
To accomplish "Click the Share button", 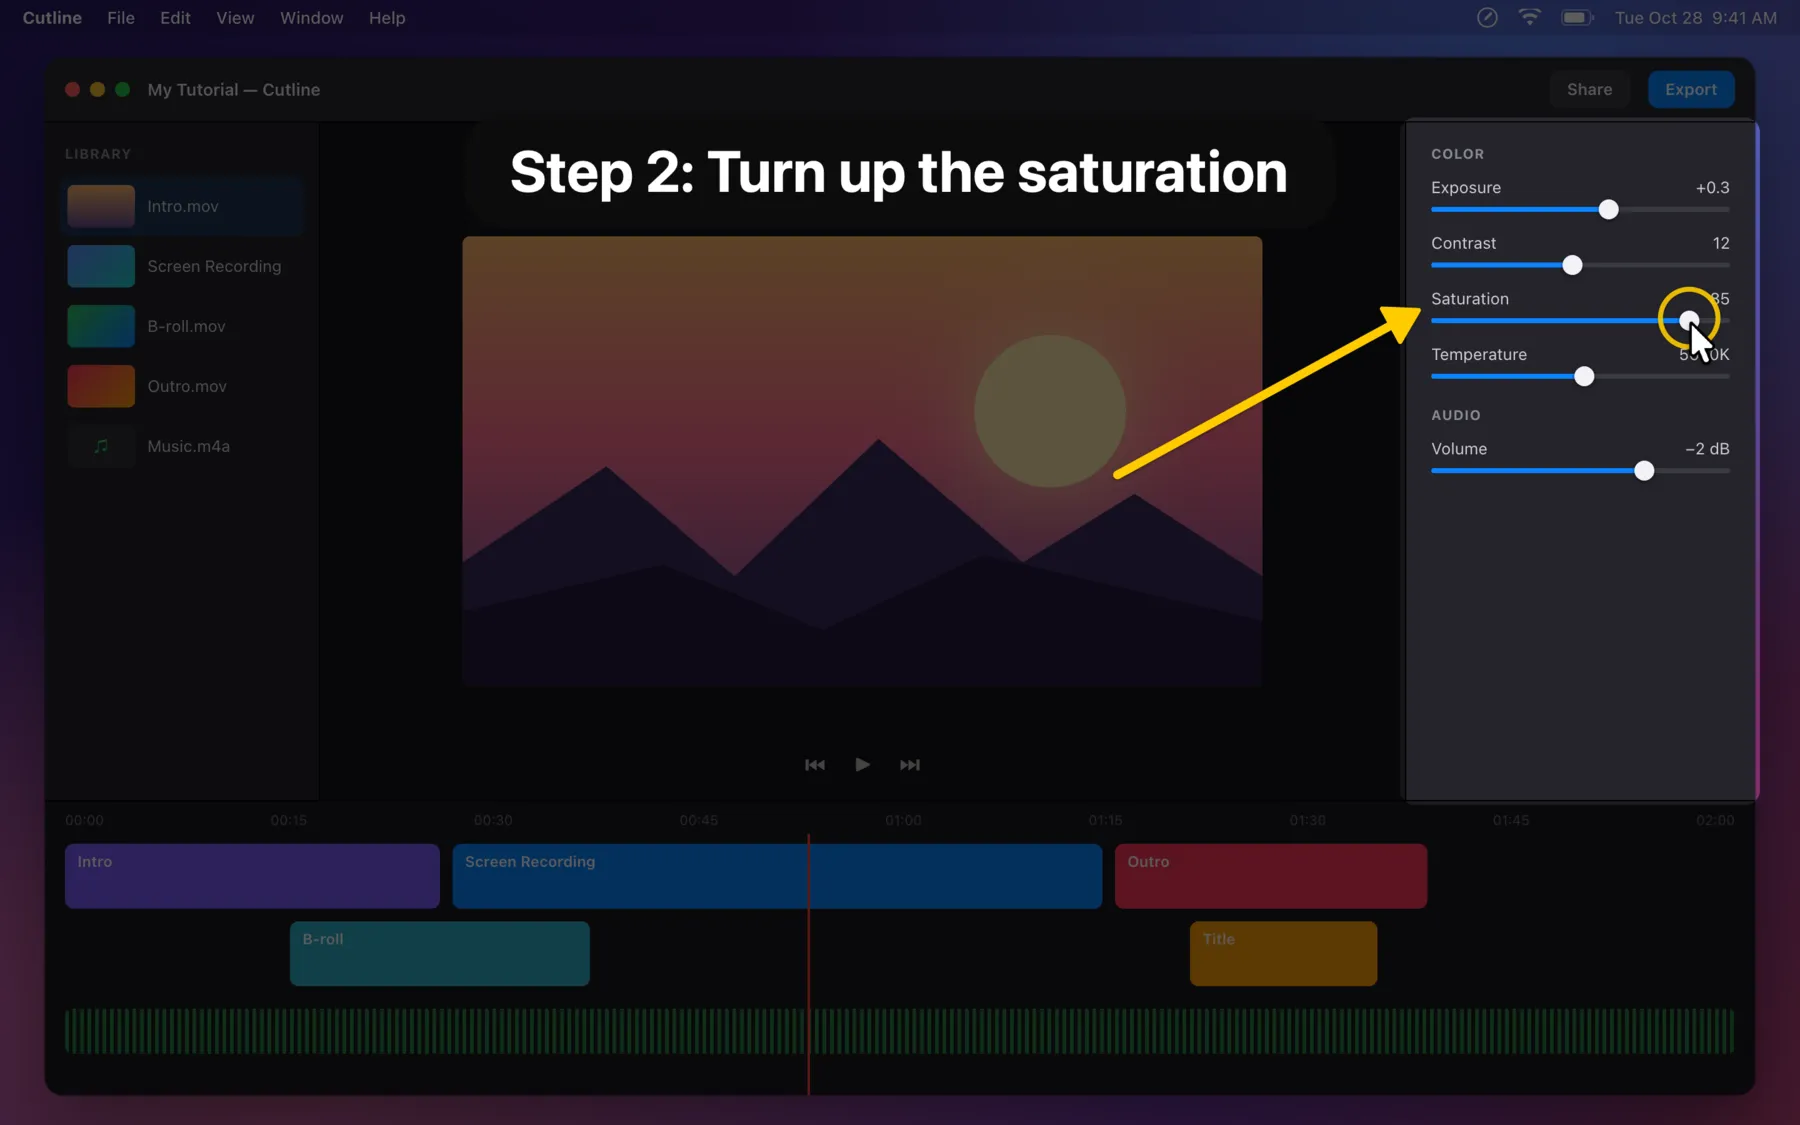I will [1589, 89].
